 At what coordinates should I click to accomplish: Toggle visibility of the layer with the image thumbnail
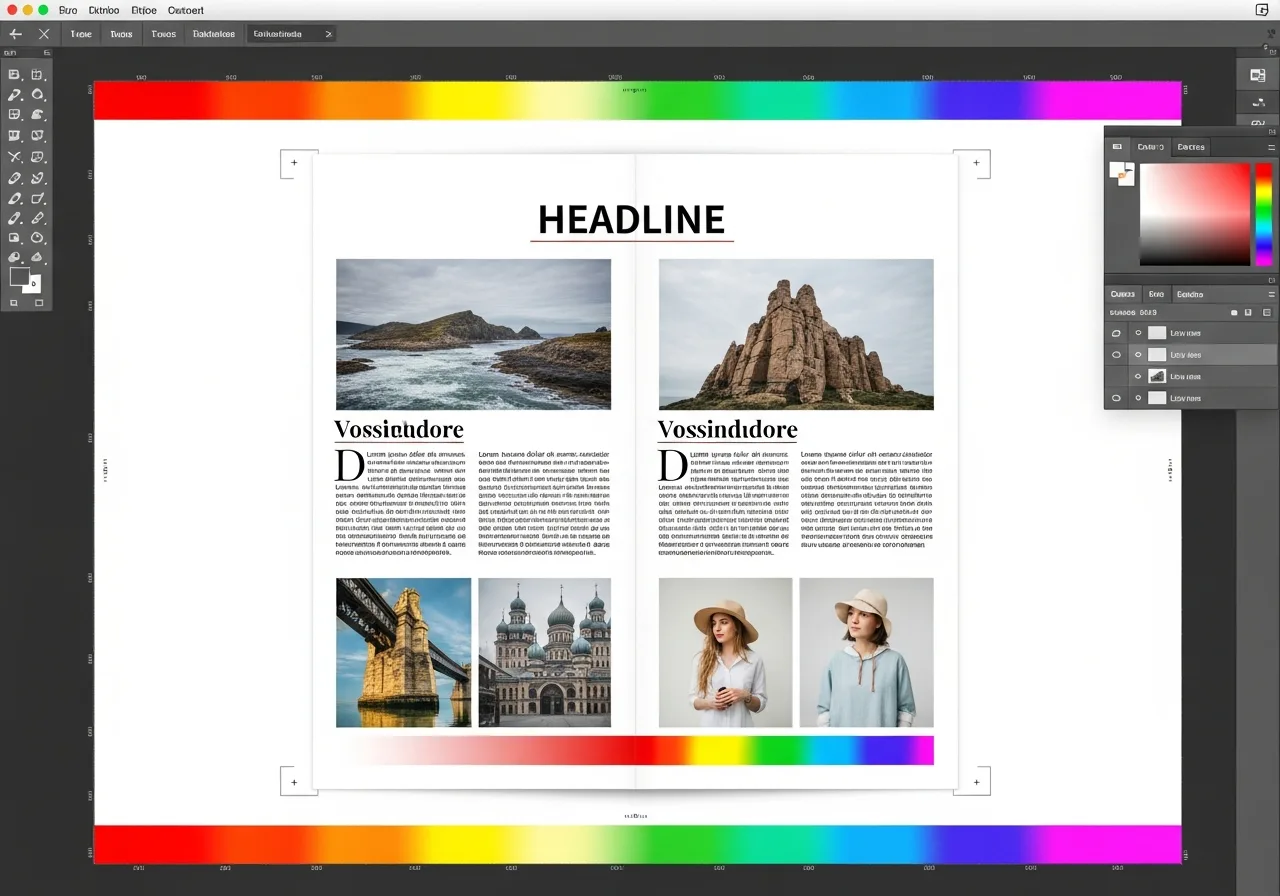[1138, 377]
